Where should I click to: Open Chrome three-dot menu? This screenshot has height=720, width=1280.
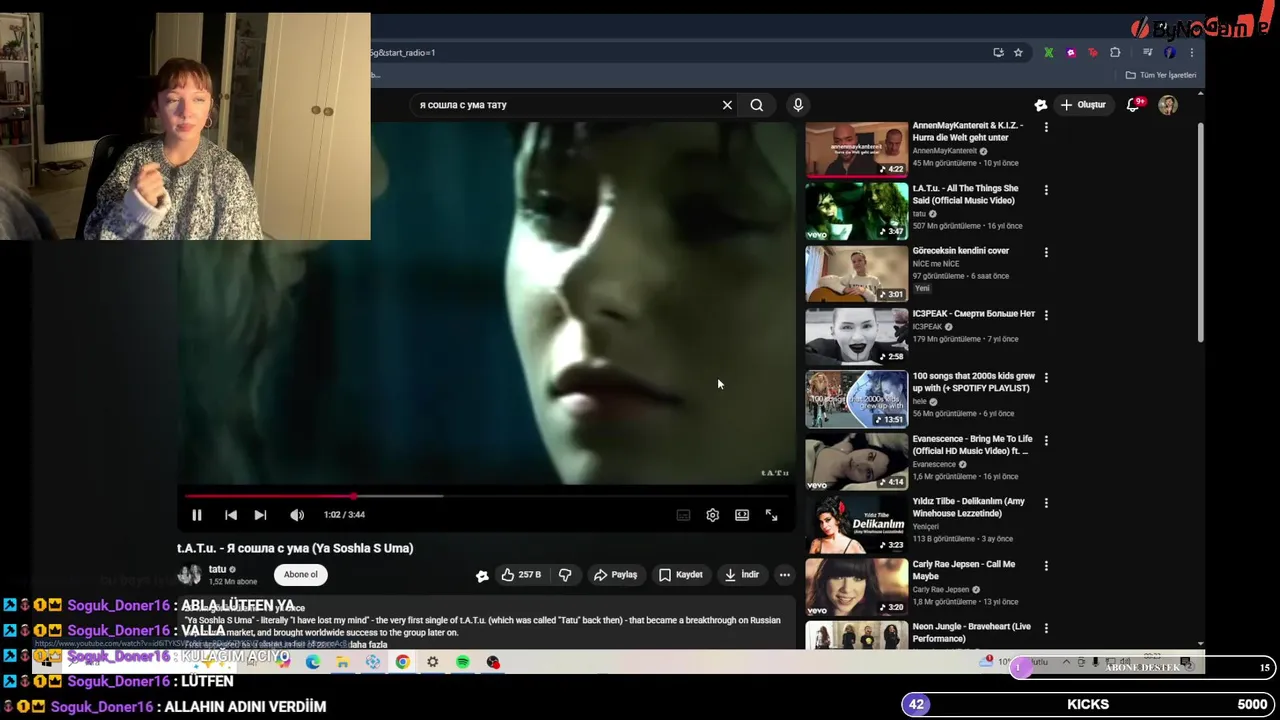click(1191, 53)
